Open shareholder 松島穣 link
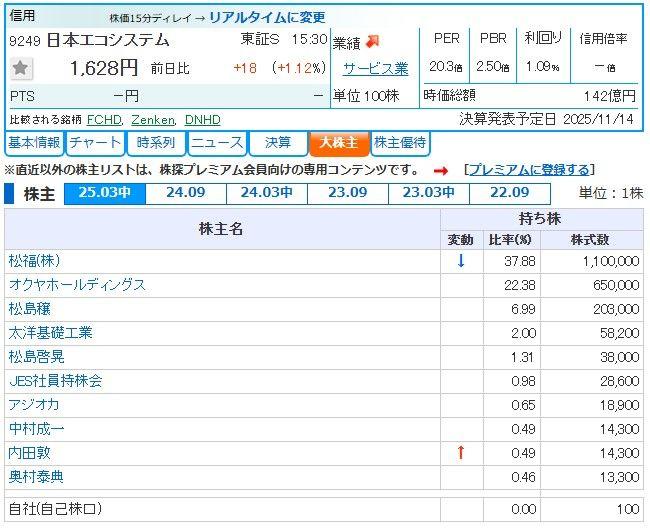 click(29, 309)
